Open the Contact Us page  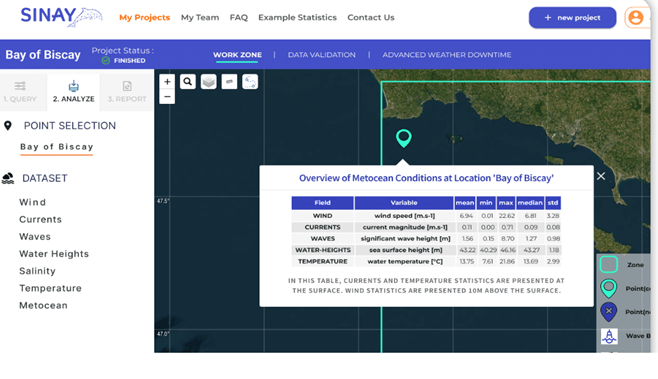pos(371,18)
